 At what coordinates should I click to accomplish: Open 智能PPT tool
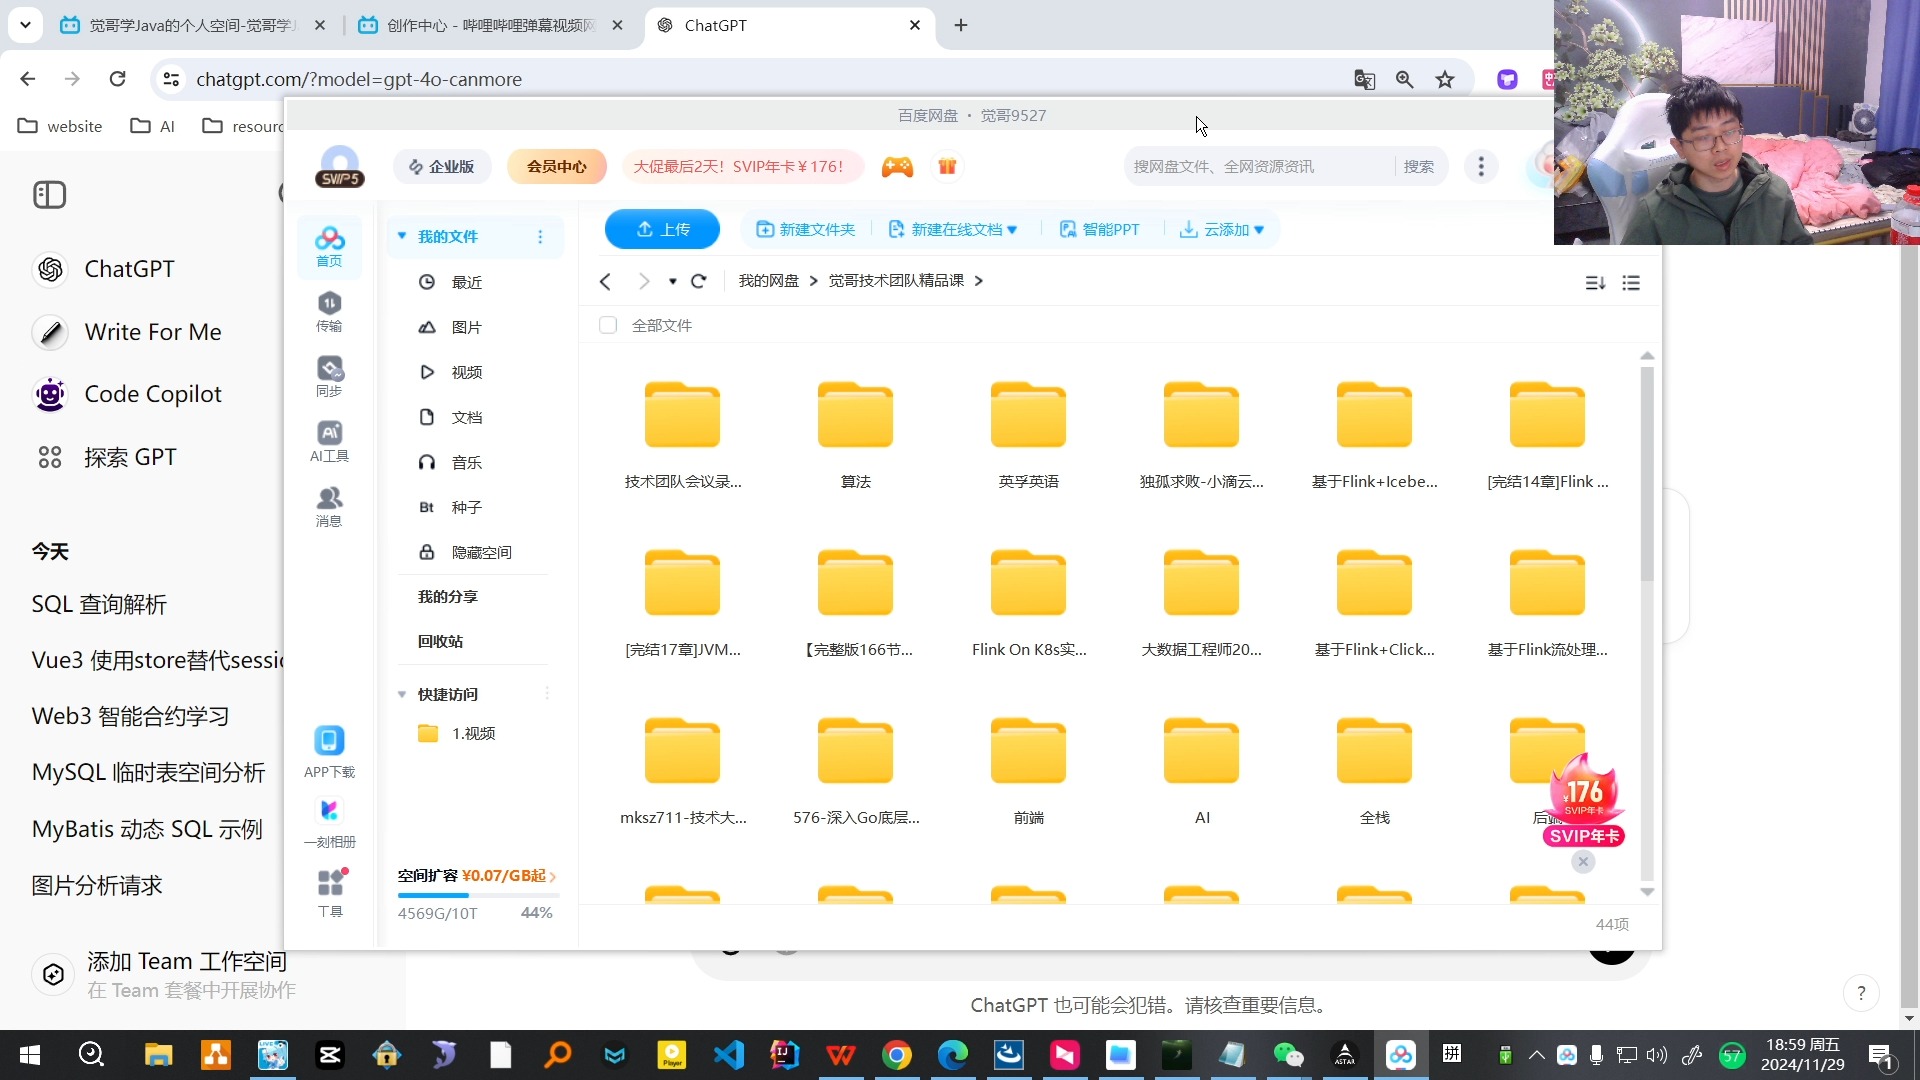click(x=1099, y=230)
